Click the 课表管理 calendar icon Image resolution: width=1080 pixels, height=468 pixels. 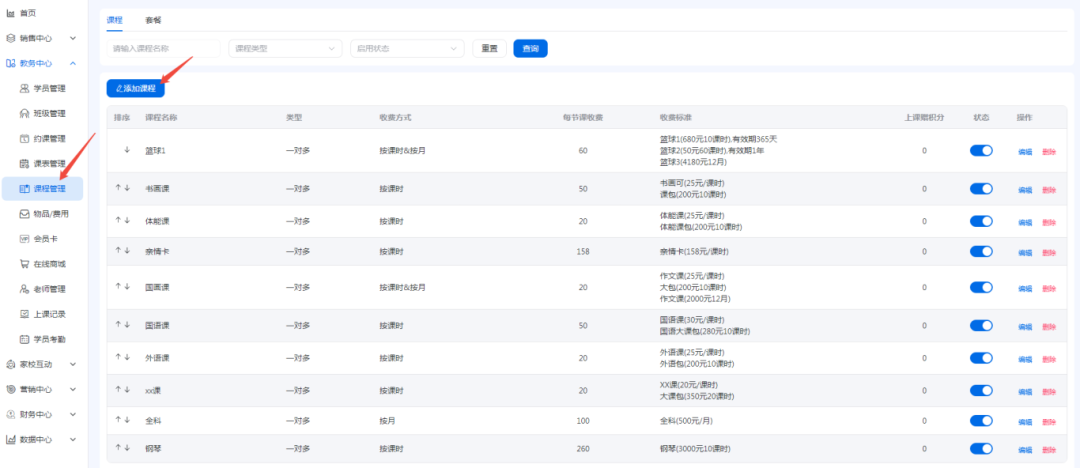[25, 163]
